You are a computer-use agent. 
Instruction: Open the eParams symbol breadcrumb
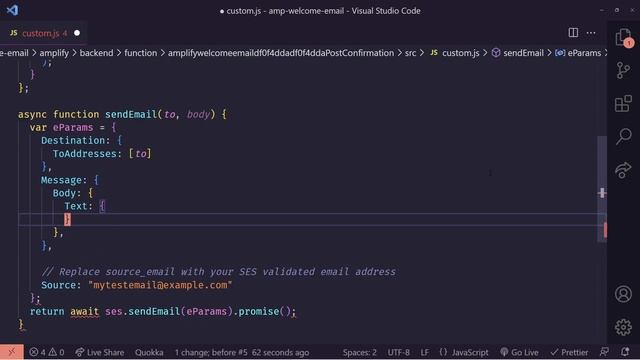click(x=578, y=53)
